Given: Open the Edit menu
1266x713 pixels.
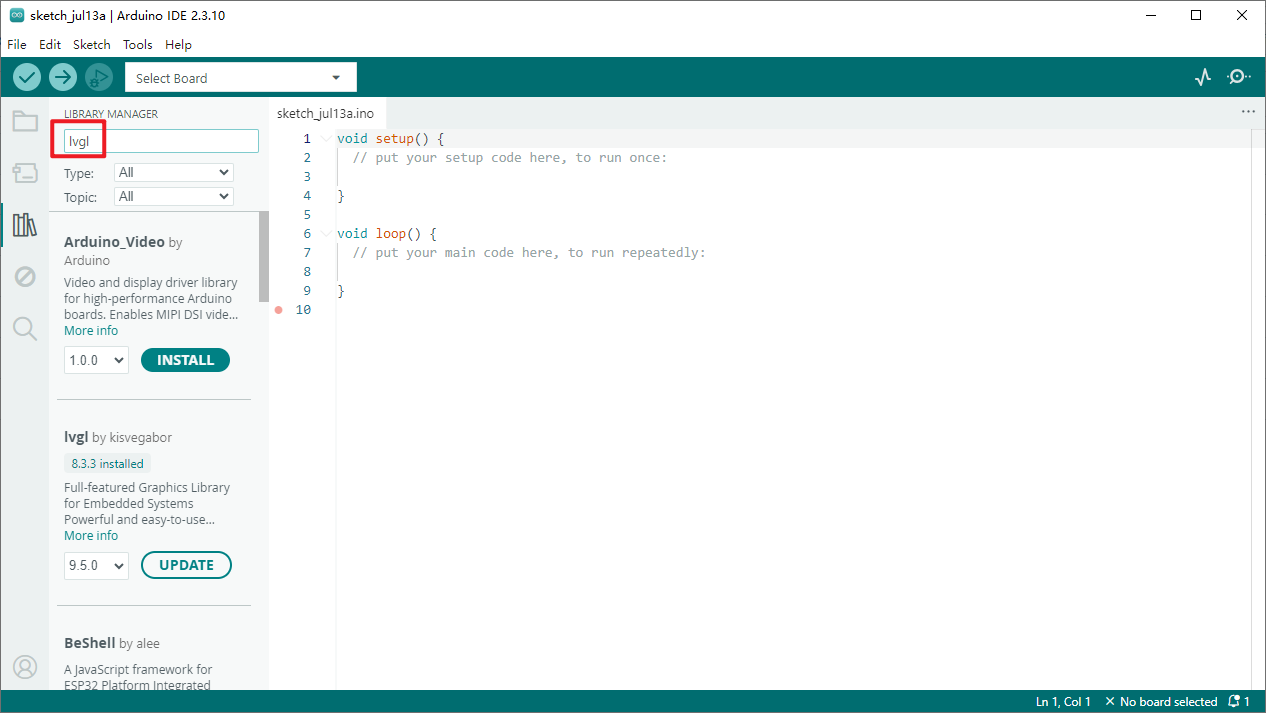Looking at the screenshot, I should tap(50, 45).
